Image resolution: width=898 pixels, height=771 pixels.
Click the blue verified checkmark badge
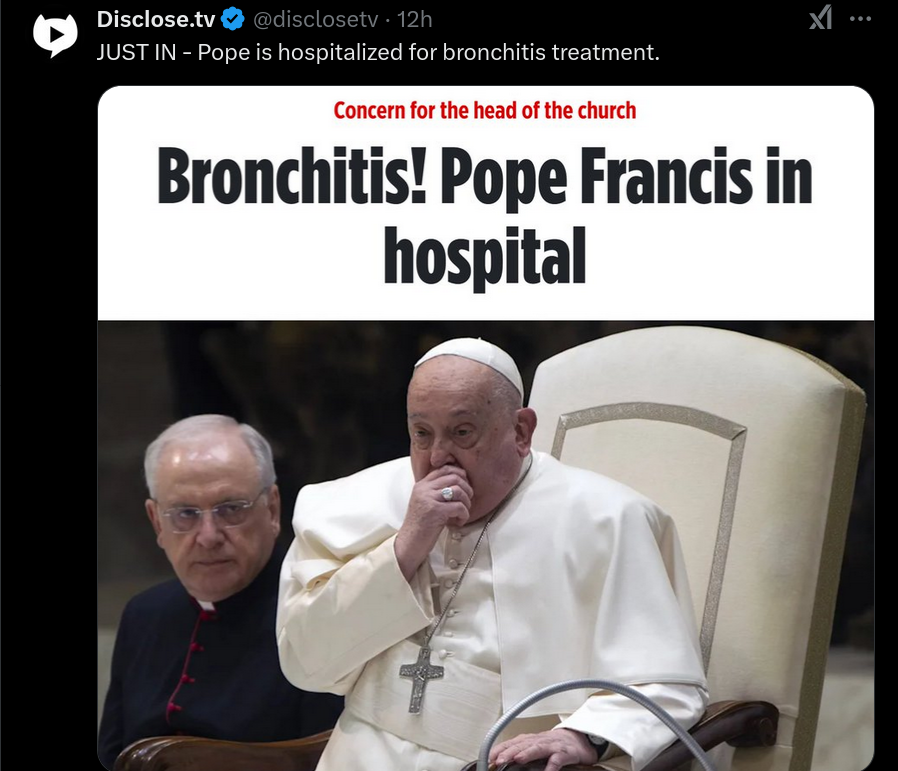click(233, 19)
